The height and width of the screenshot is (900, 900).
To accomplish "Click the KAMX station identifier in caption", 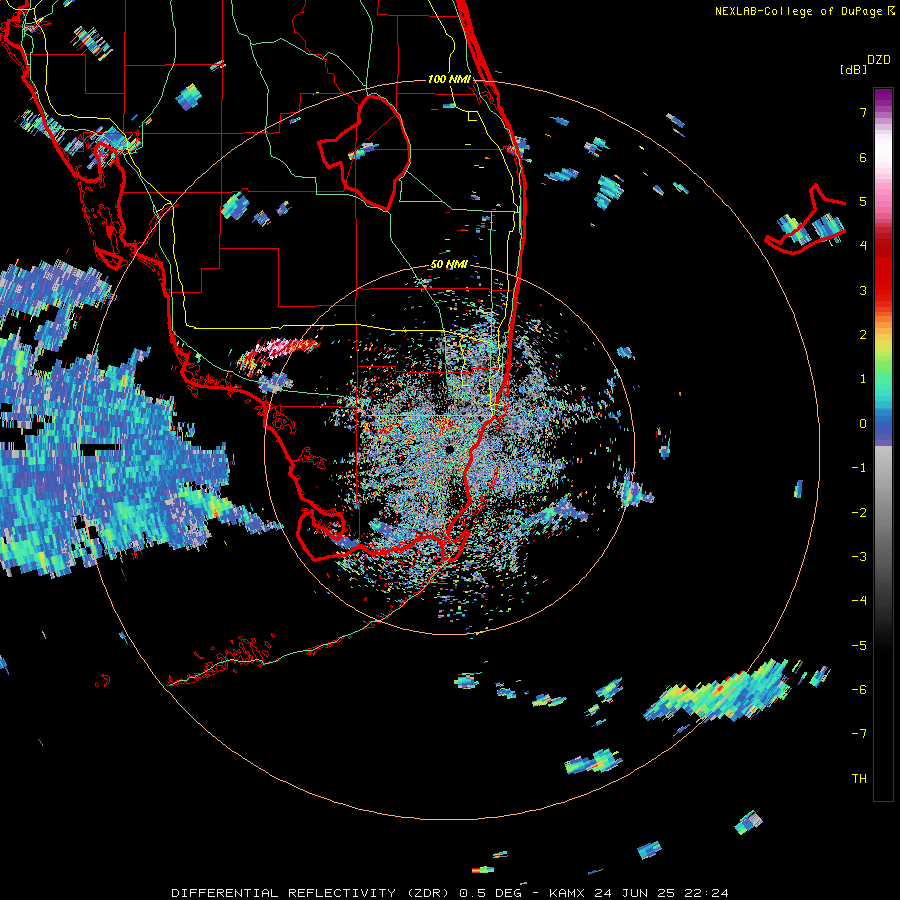I will click(x=567, y=893).
